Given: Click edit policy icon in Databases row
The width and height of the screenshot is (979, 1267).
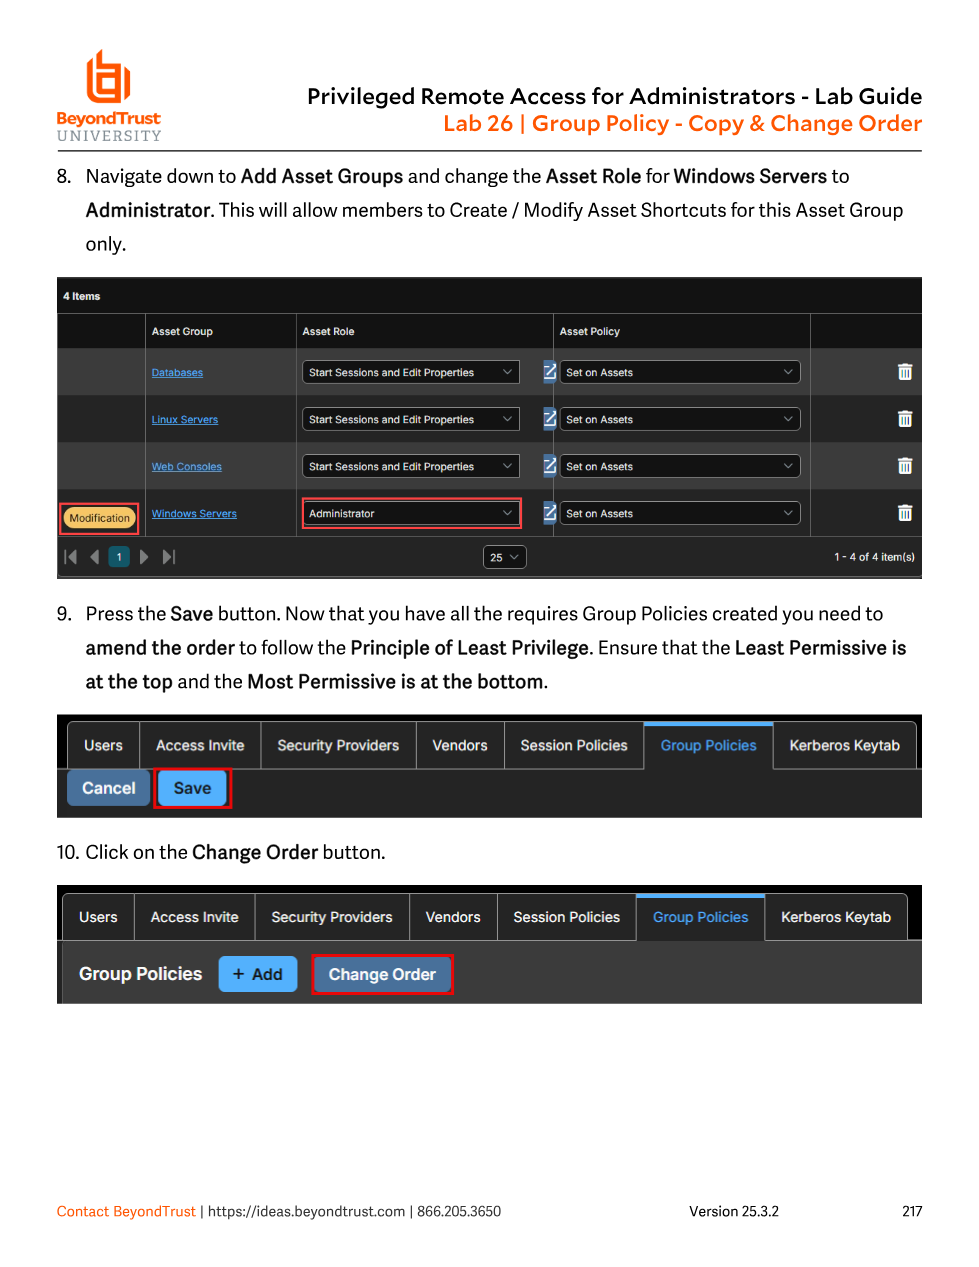Looking at the screenshot, I should tap(549, 371).
